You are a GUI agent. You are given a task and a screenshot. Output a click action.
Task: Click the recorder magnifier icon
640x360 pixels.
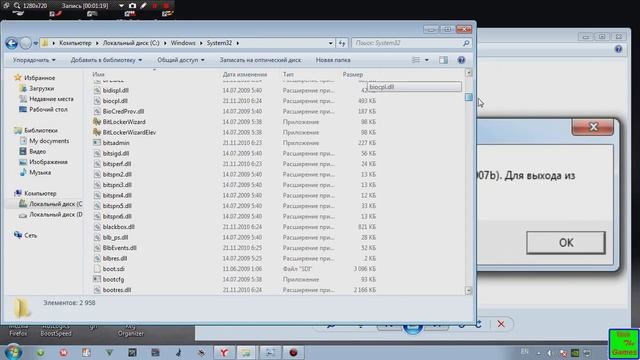coord(17,6)
